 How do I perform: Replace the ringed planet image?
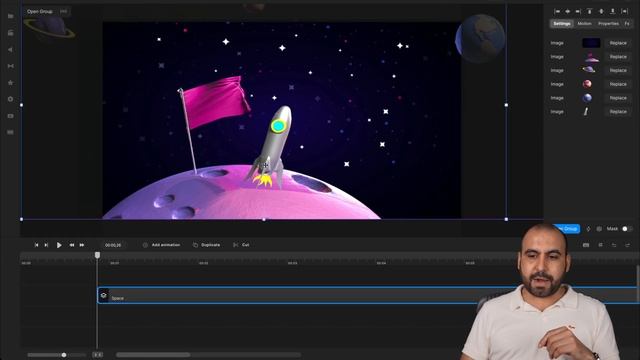click(x=618, y=71)
